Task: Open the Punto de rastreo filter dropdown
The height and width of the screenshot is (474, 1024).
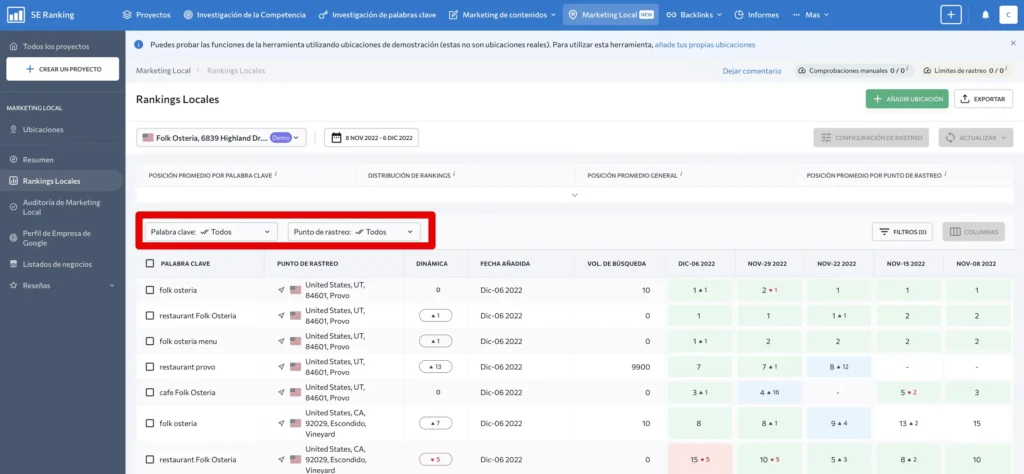Action: pos(354,231)
